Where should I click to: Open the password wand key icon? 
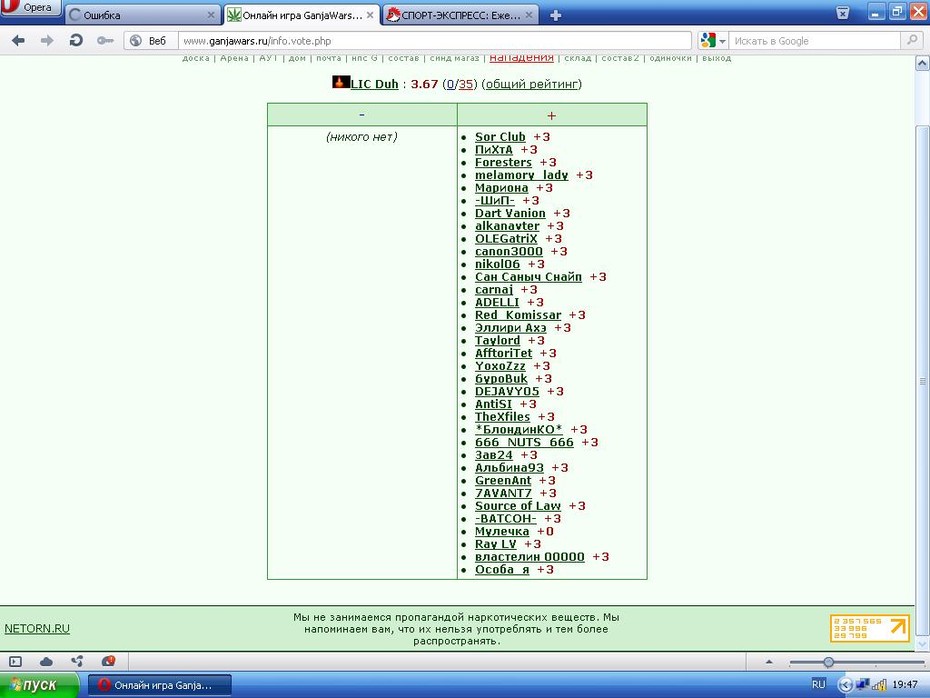[105, 40]
